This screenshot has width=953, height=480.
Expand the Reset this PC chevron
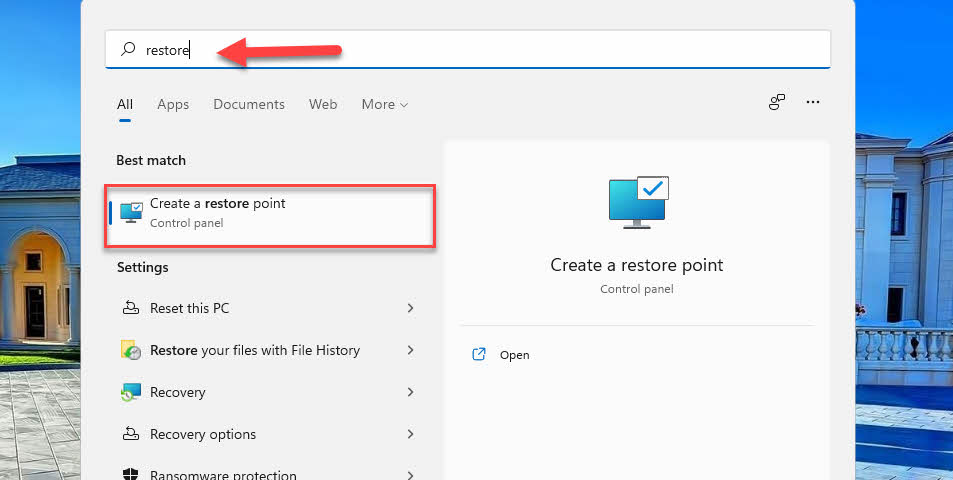411,308
